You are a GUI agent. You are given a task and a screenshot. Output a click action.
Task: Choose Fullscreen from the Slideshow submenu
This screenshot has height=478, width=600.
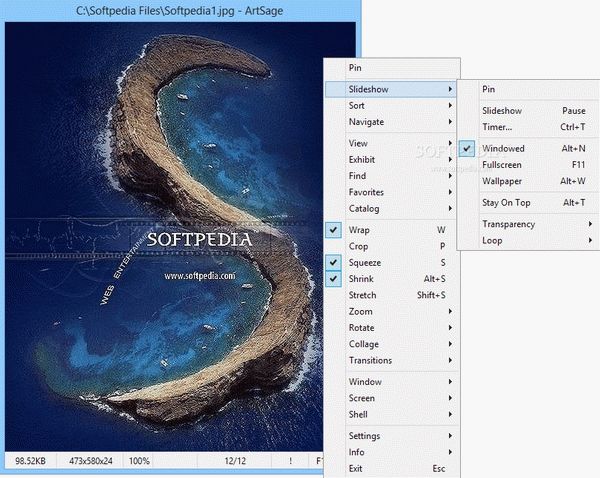[503, 165]
